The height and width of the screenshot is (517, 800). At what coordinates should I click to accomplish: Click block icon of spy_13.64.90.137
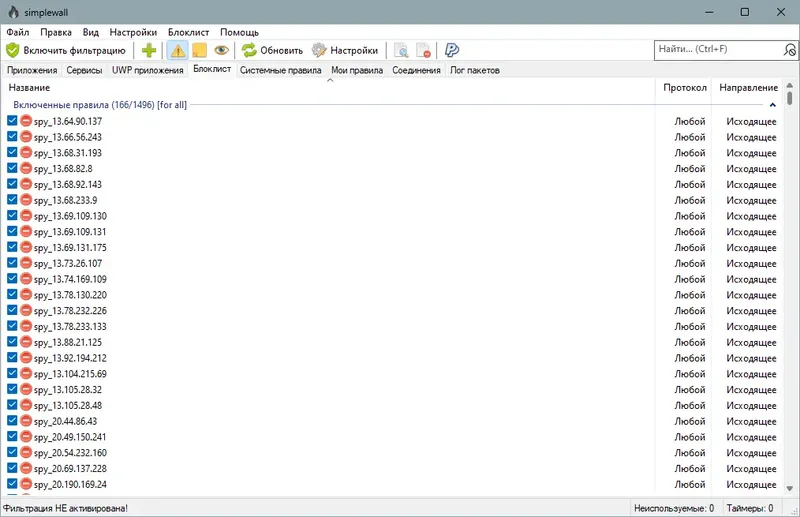26,121
